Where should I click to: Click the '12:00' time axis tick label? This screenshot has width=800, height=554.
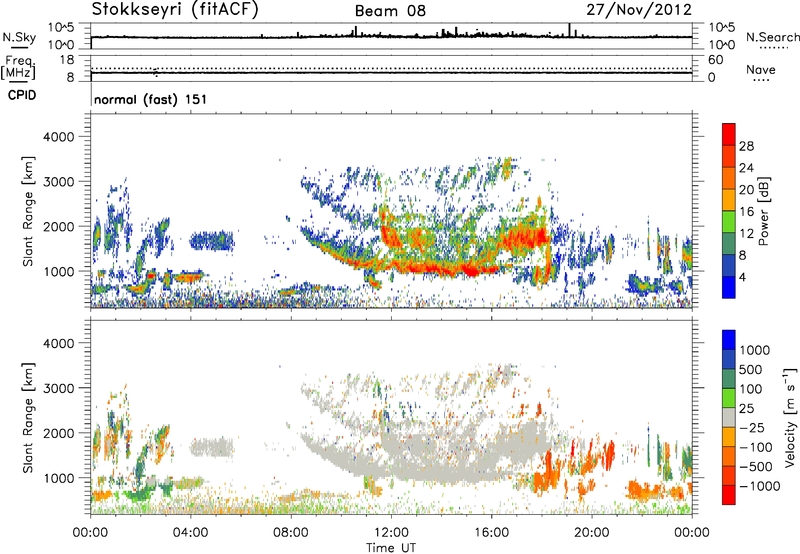pyautogui.click(x=391, y=533)
